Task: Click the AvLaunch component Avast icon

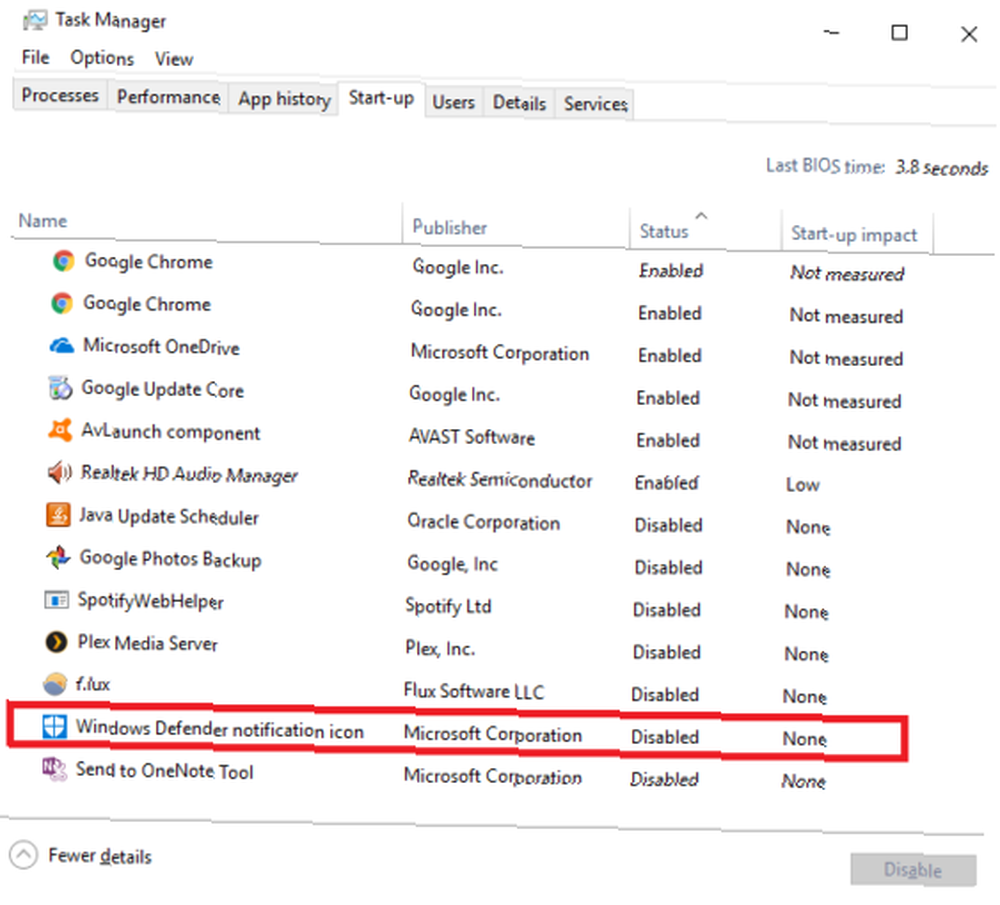Action: click(x=60, y=430)
